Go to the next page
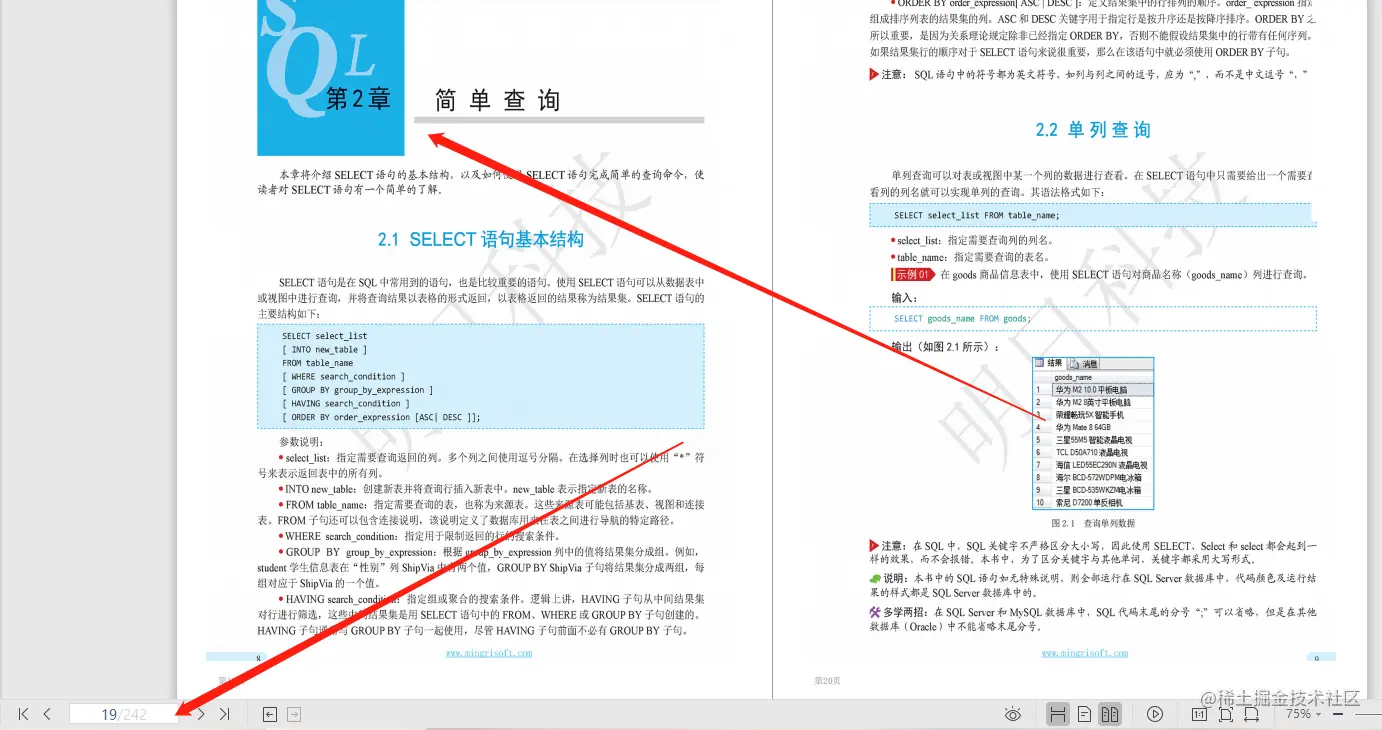 201,714
